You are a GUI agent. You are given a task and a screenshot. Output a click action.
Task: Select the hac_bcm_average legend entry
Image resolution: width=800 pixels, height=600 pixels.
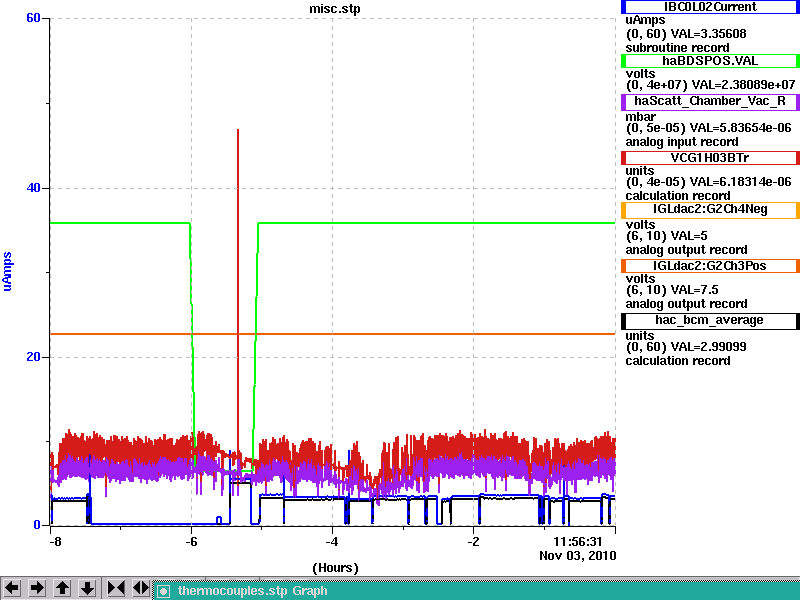[x=710, y=320]
